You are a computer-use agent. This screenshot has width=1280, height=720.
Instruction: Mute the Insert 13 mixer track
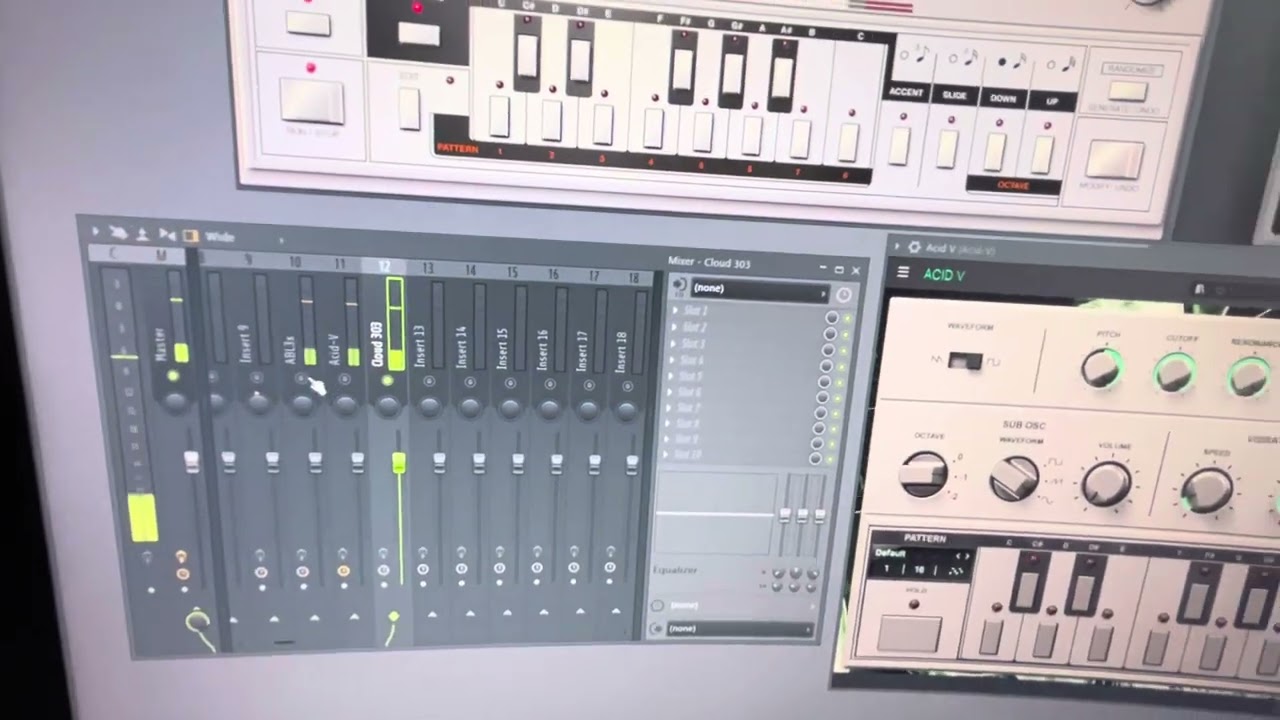[x=429, y=381]
